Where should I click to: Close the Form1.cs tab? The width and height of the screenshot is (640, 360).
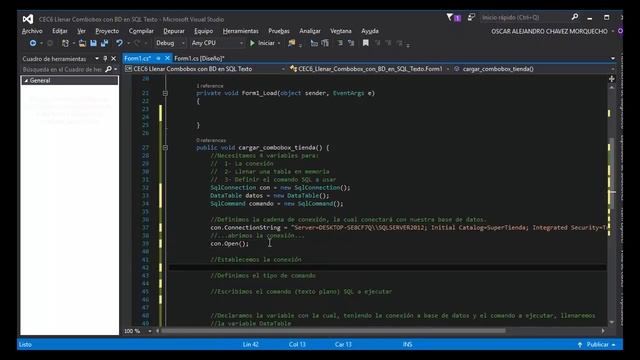click(167, 58)
